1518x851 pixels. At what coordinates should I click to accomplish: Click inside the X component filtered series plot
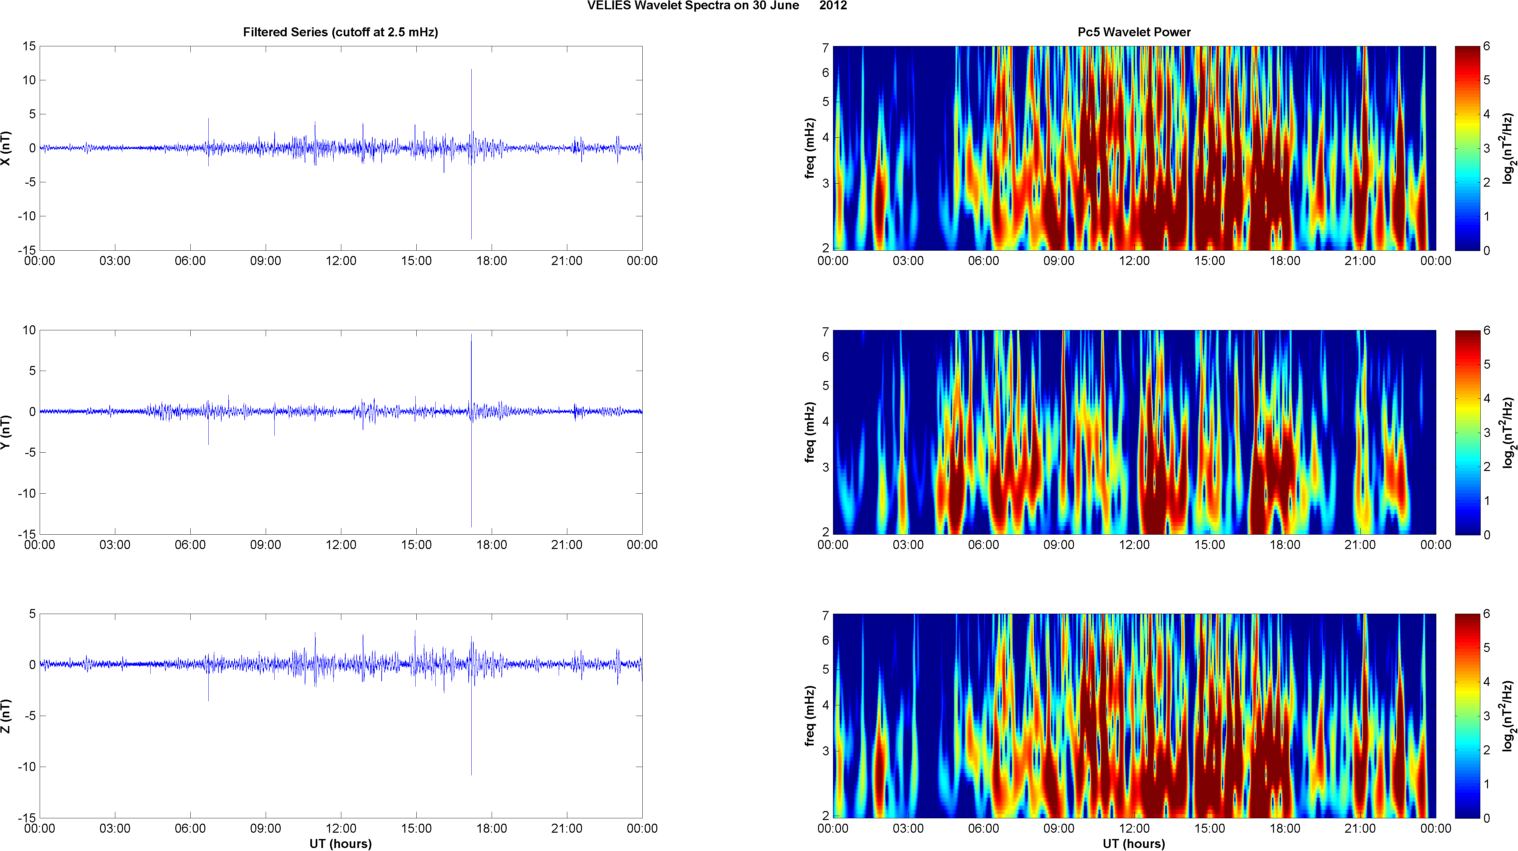point(340,148)
